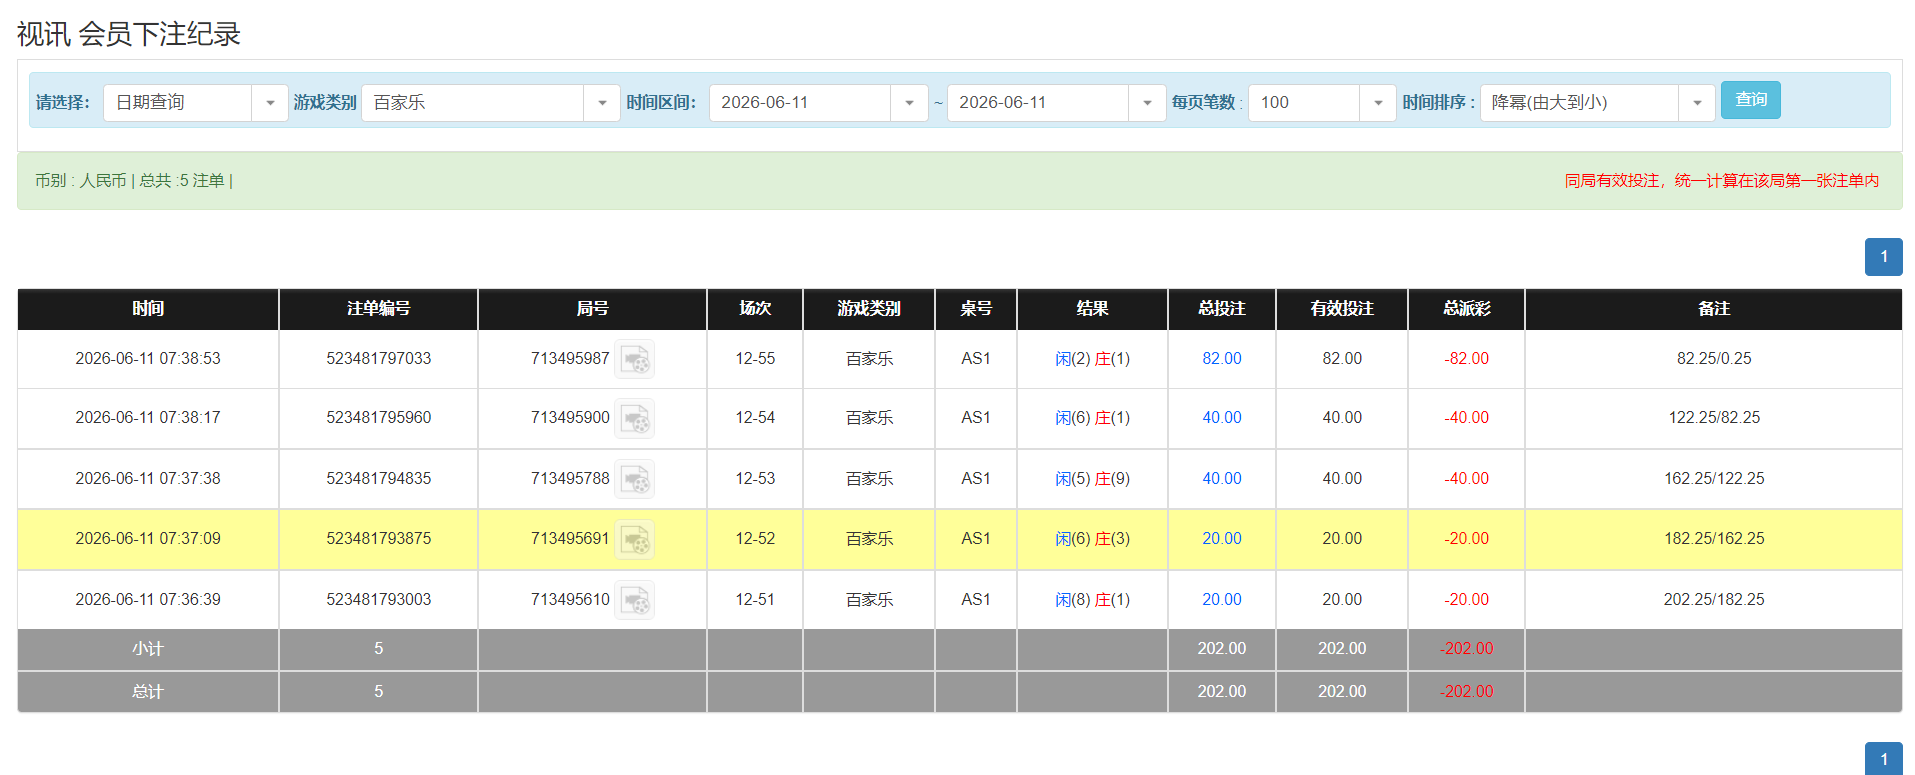Select bet number 523481793003
This screenshot has height=775, width=1915.
tap(379, 600)
